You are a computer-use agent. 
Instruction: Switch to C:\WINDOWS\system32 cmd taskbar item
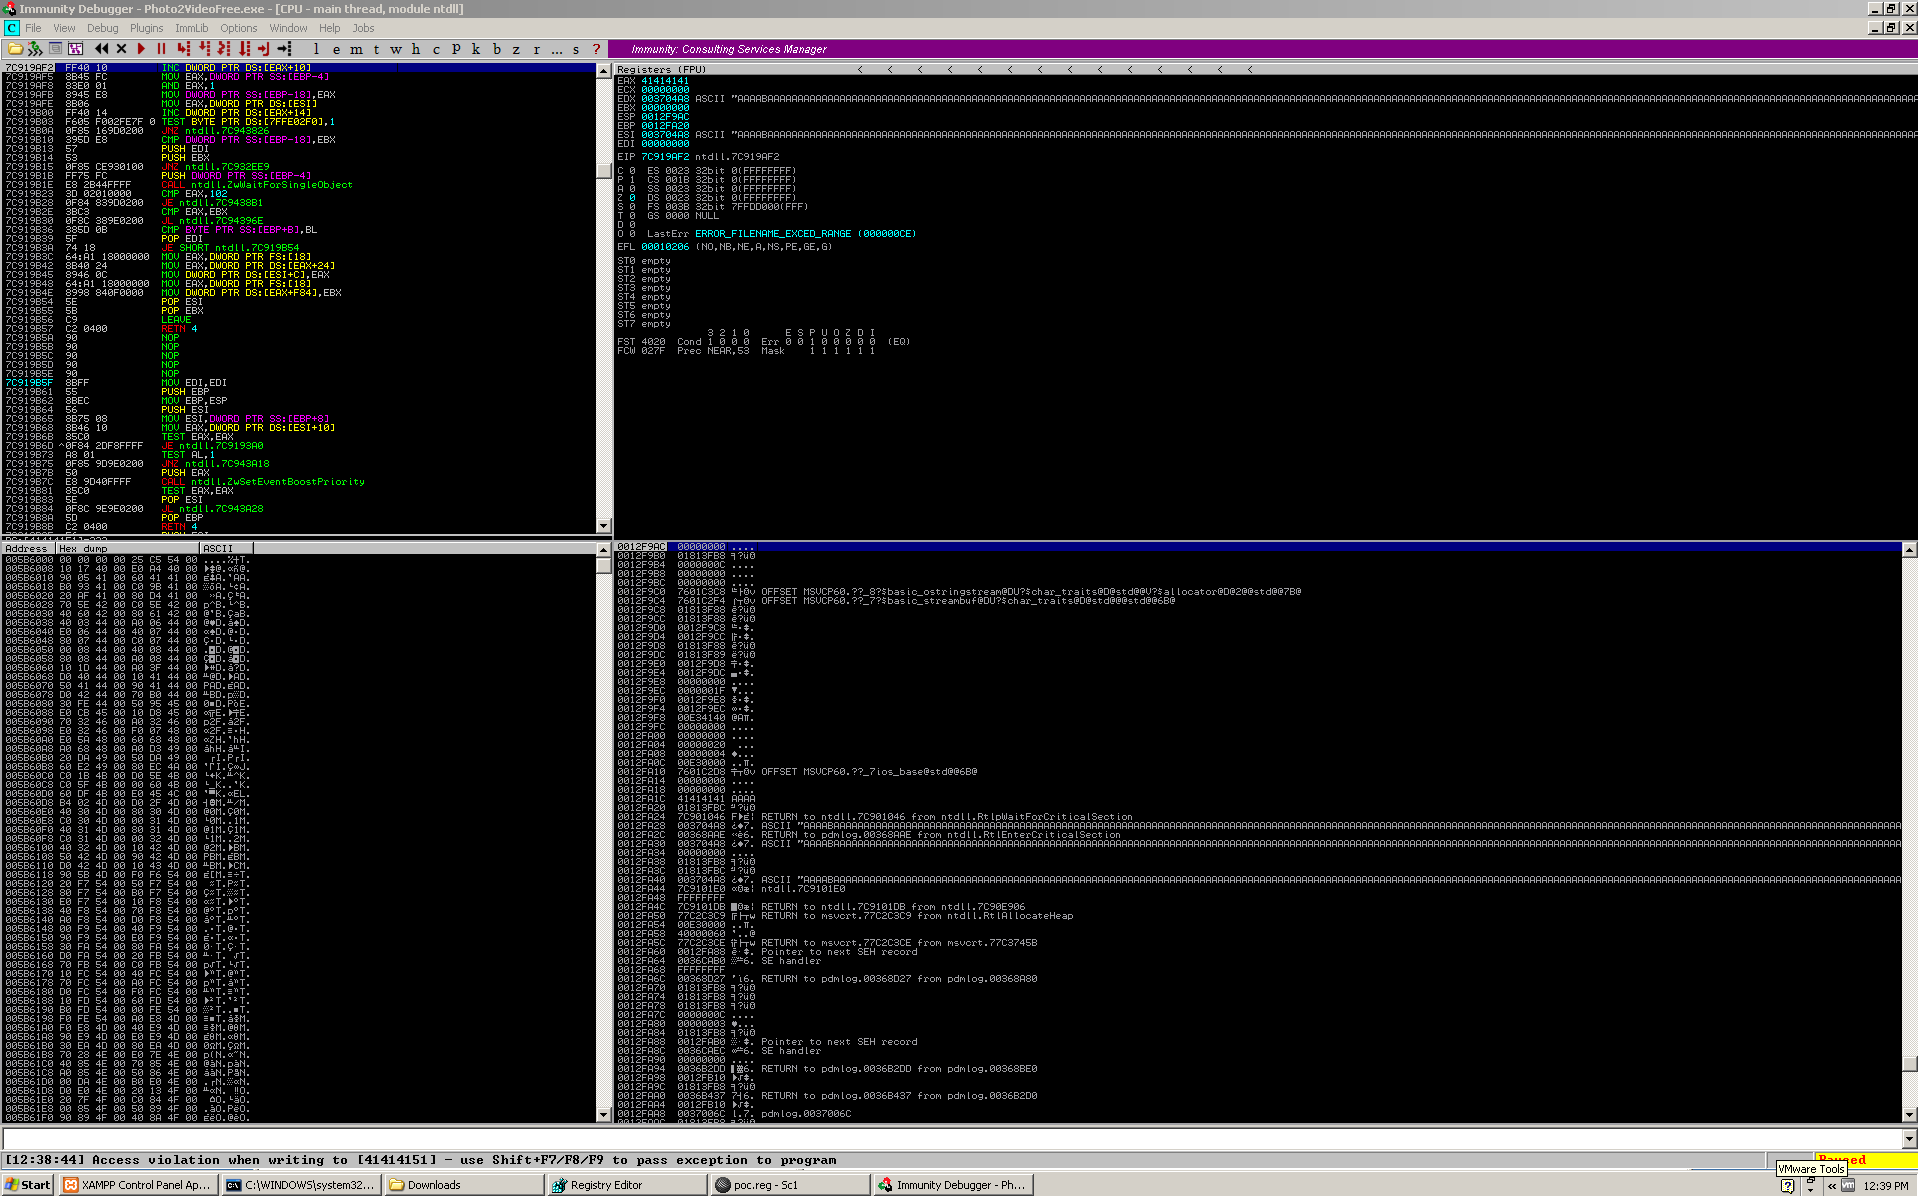pyautogui.click(x=300, y=1185)
